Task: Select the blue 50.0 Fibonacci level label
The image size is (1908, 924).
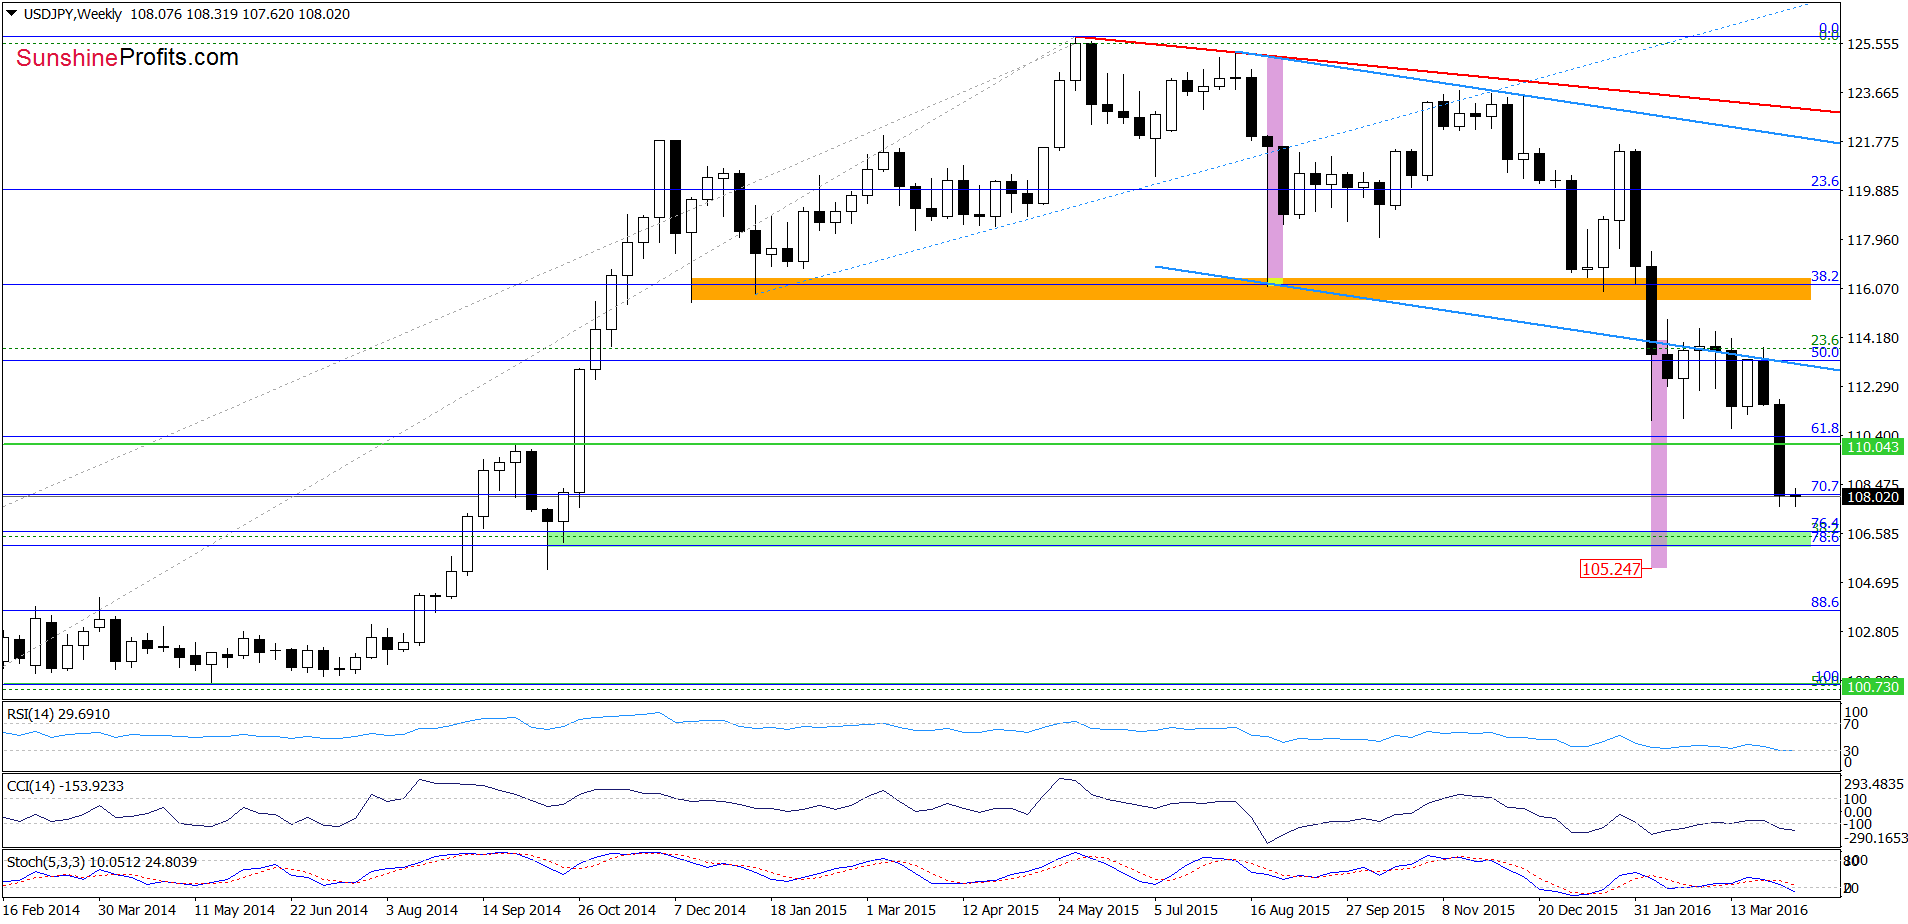Action: coord(1824,352)
